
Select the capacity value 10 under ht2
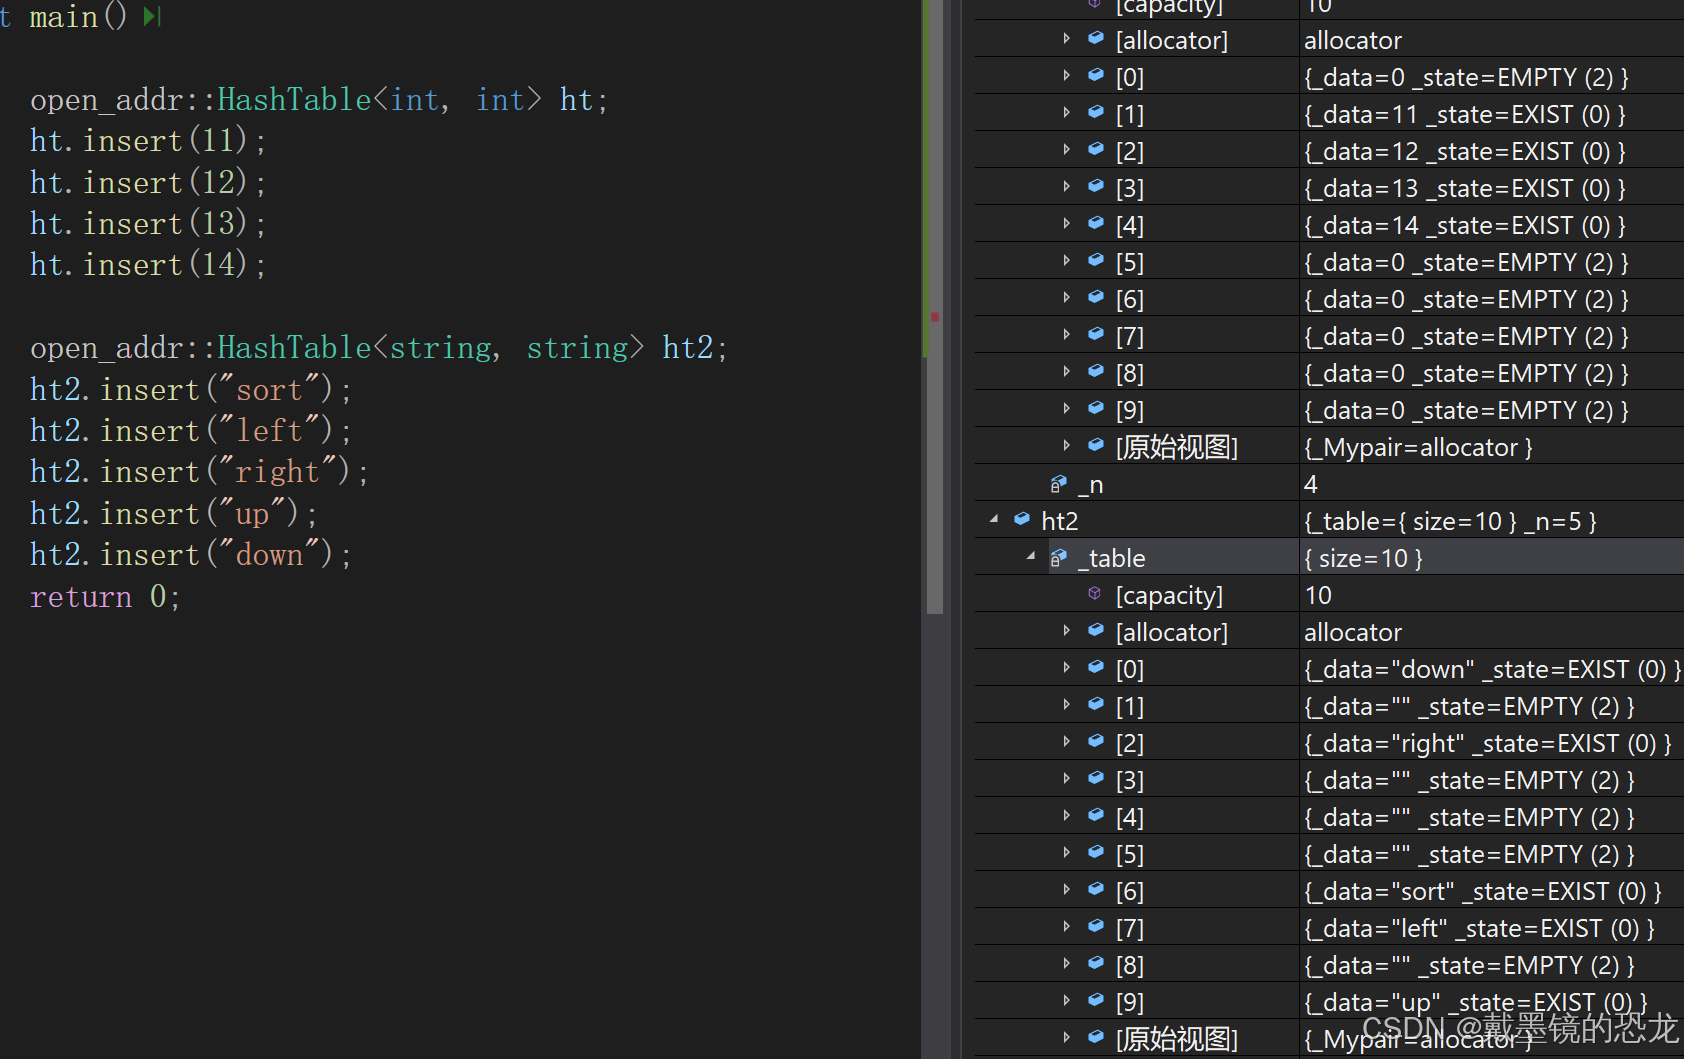pyautogui.click(x=1318, y=595)
